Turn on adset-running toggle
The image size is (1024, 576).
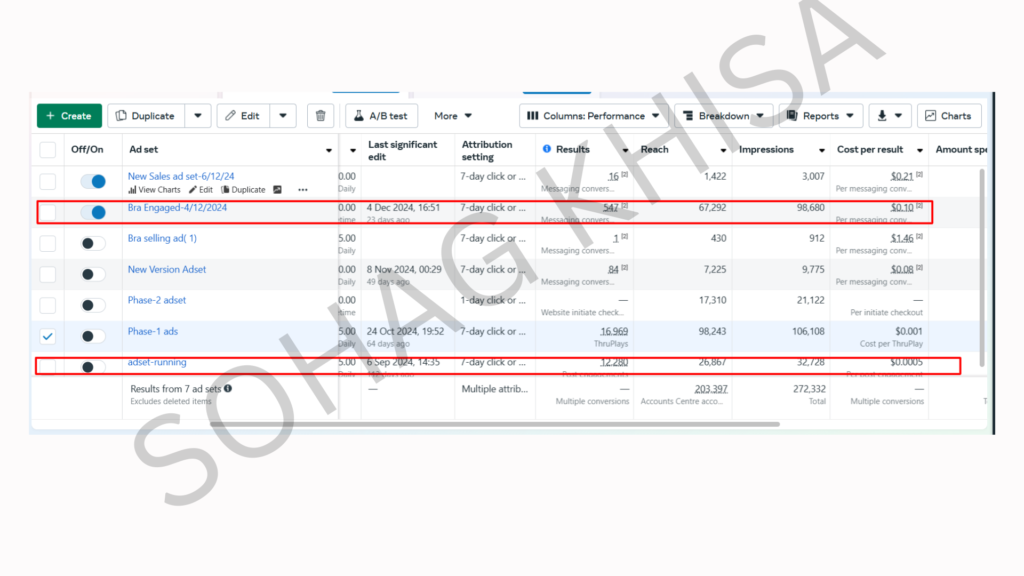point(92,366)
